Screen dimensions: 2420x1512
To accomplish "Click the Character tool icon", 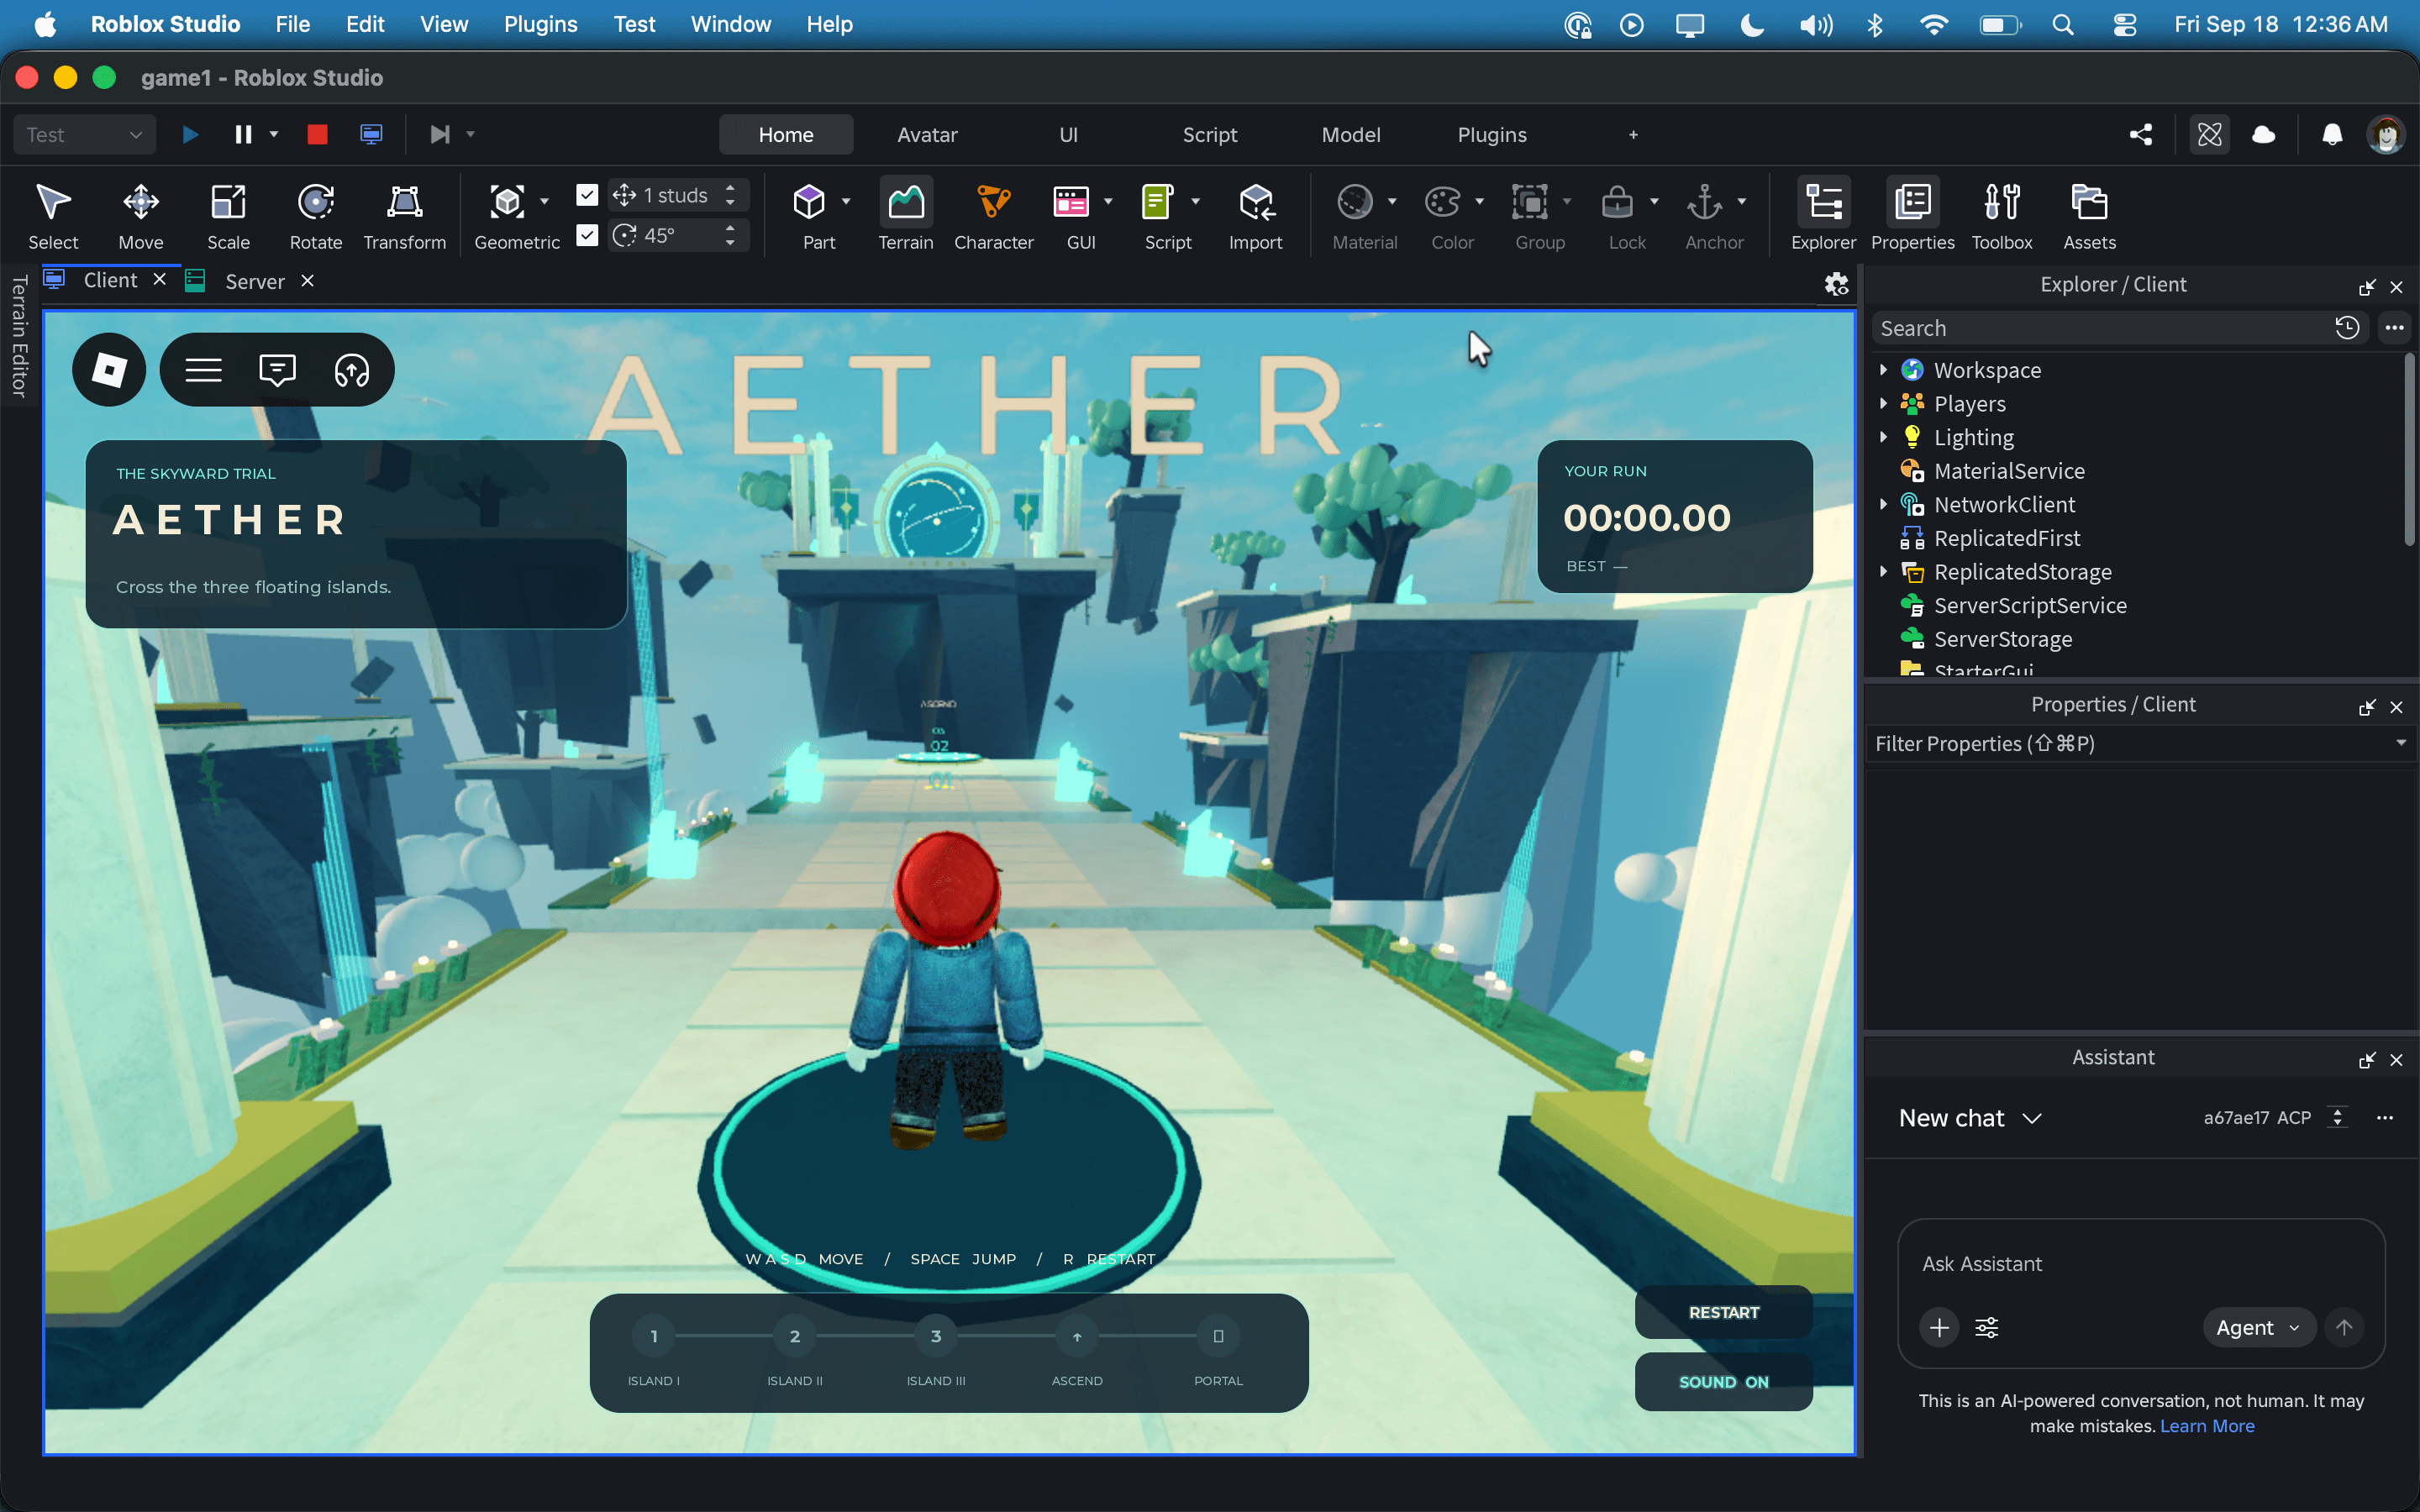I will point(993,202).
